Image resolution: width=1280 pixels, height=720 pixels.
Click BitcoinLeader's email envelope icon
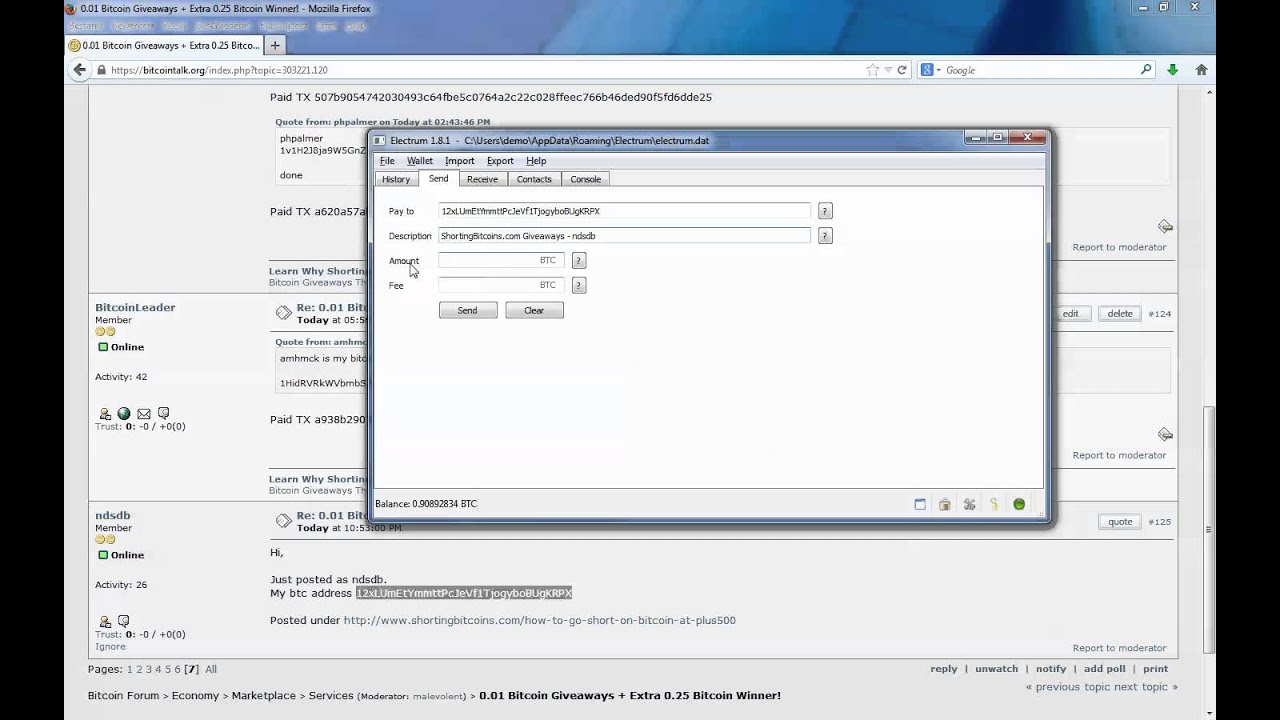[x=144, y=414]
